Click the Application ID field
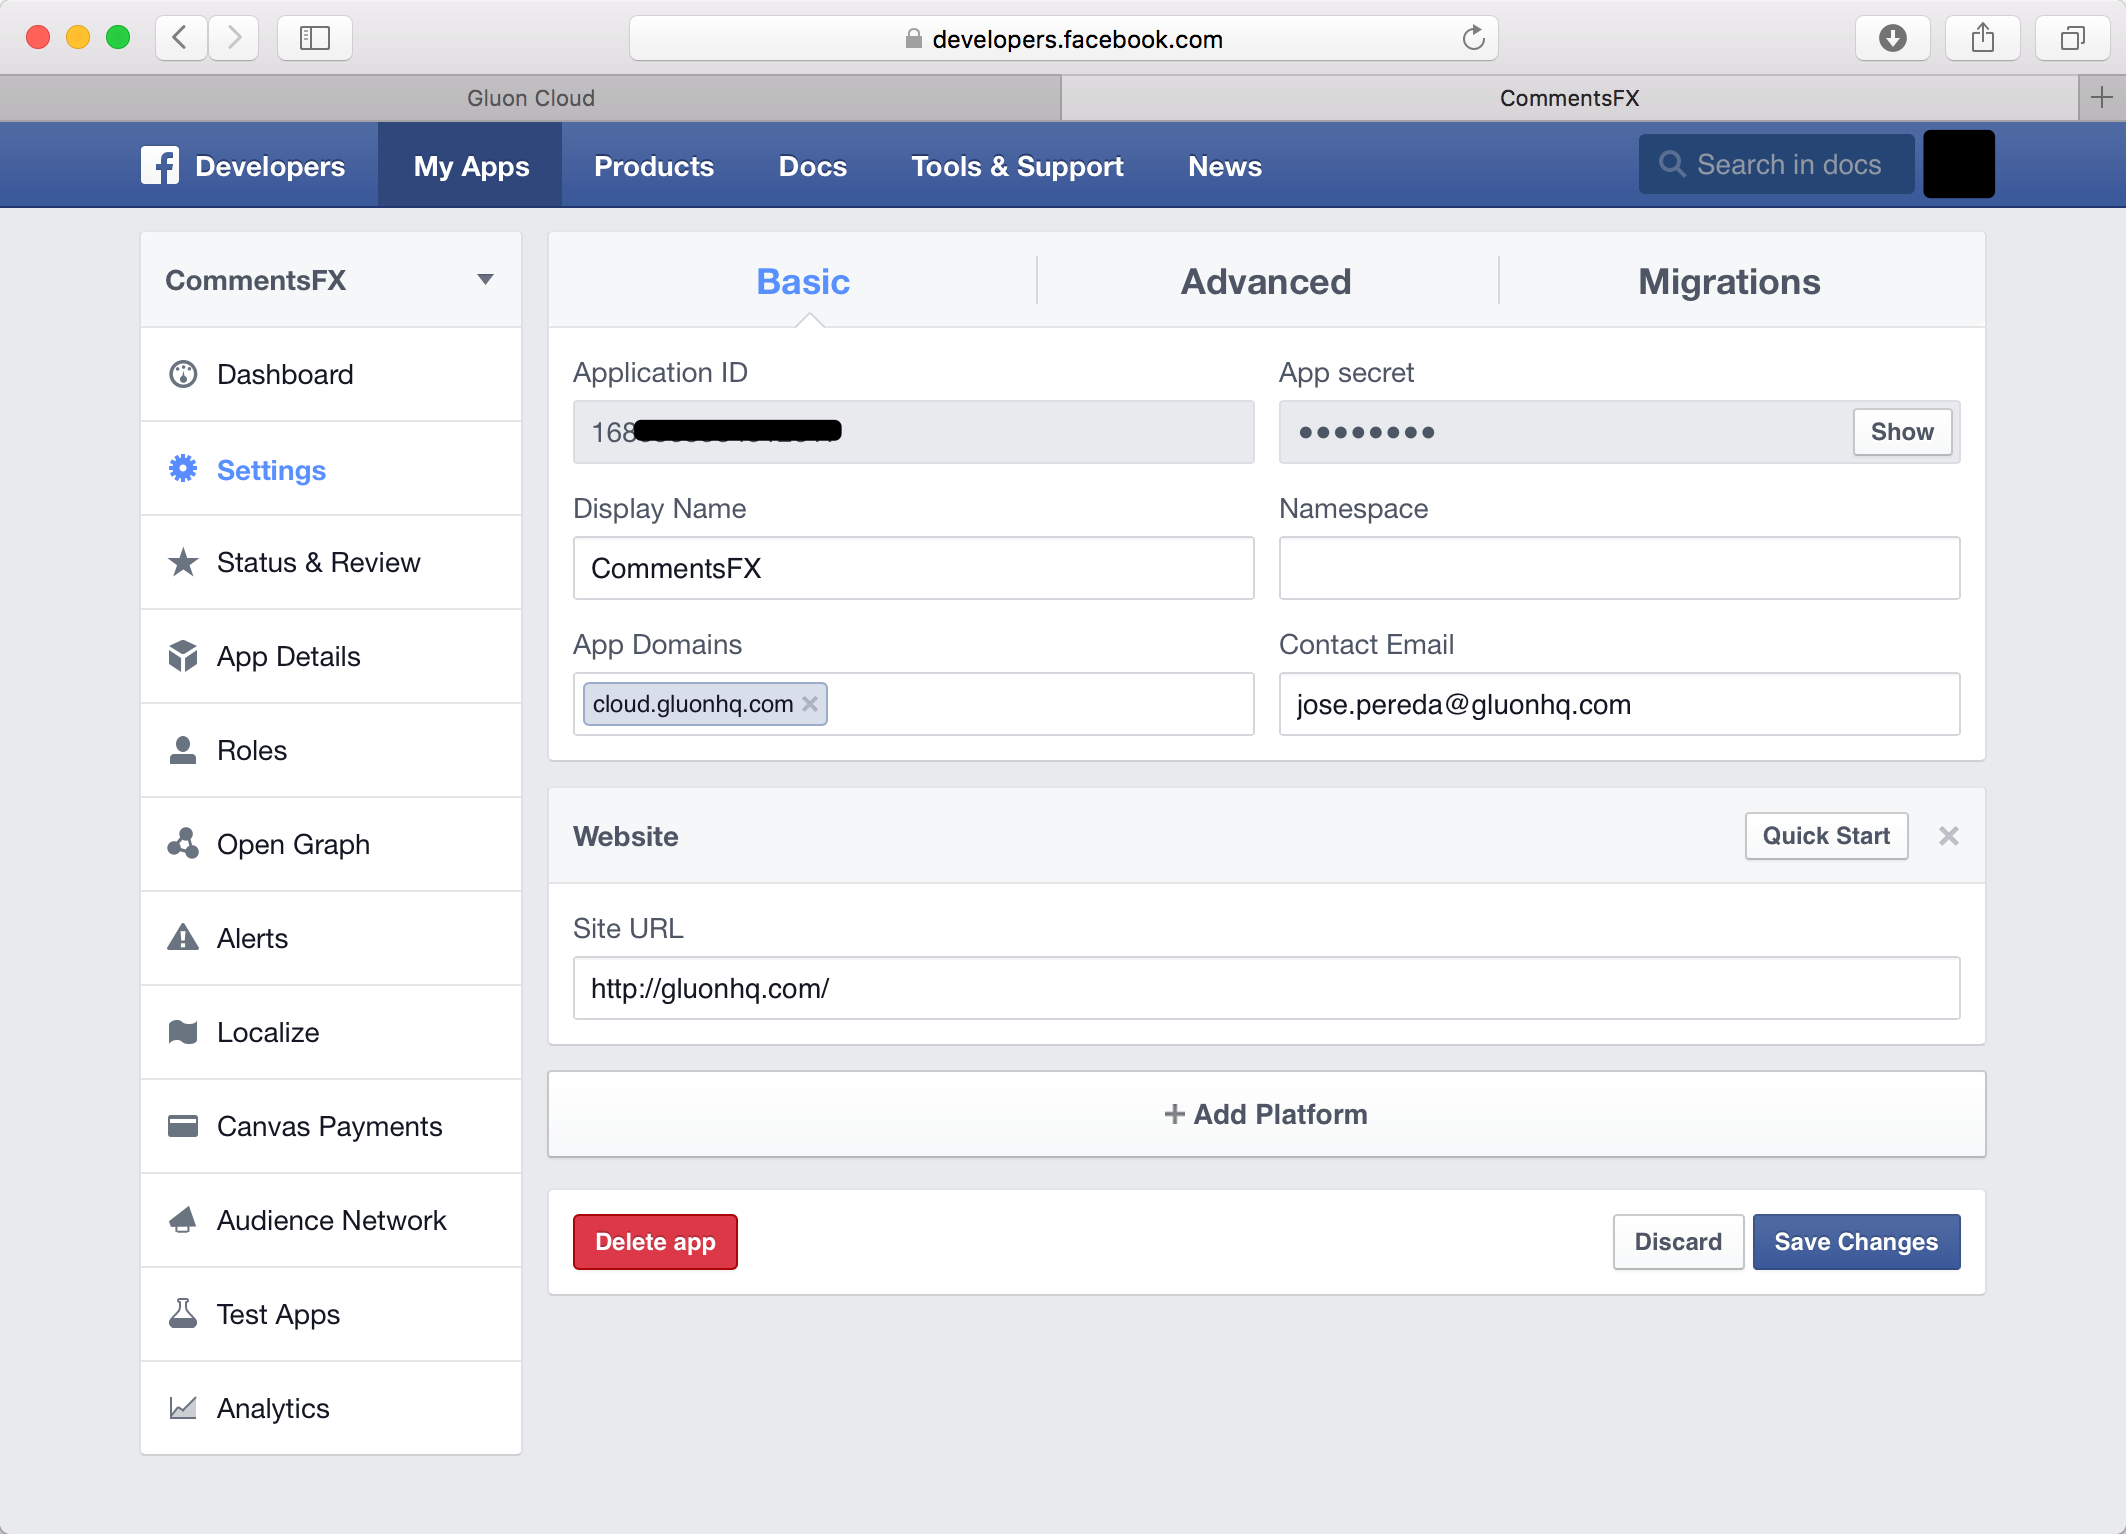Screen dimensions: 2126x1534 (x=913, y=432)
